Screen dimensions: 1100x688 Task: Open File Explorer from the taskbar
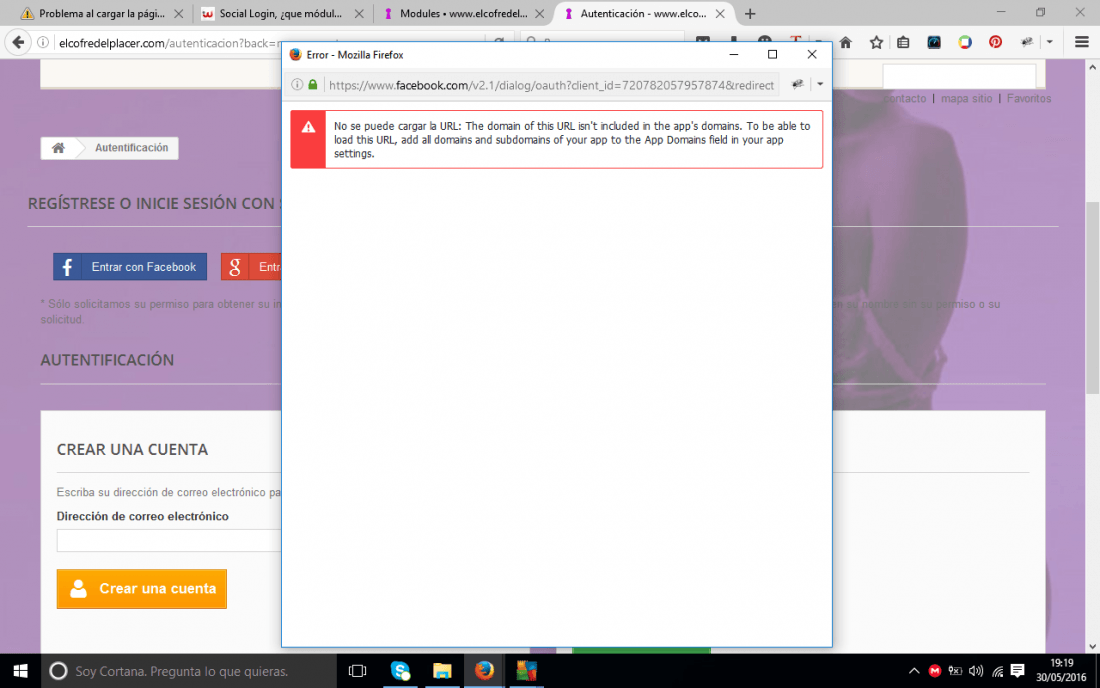pyautogui.click(x=442, y=671)
